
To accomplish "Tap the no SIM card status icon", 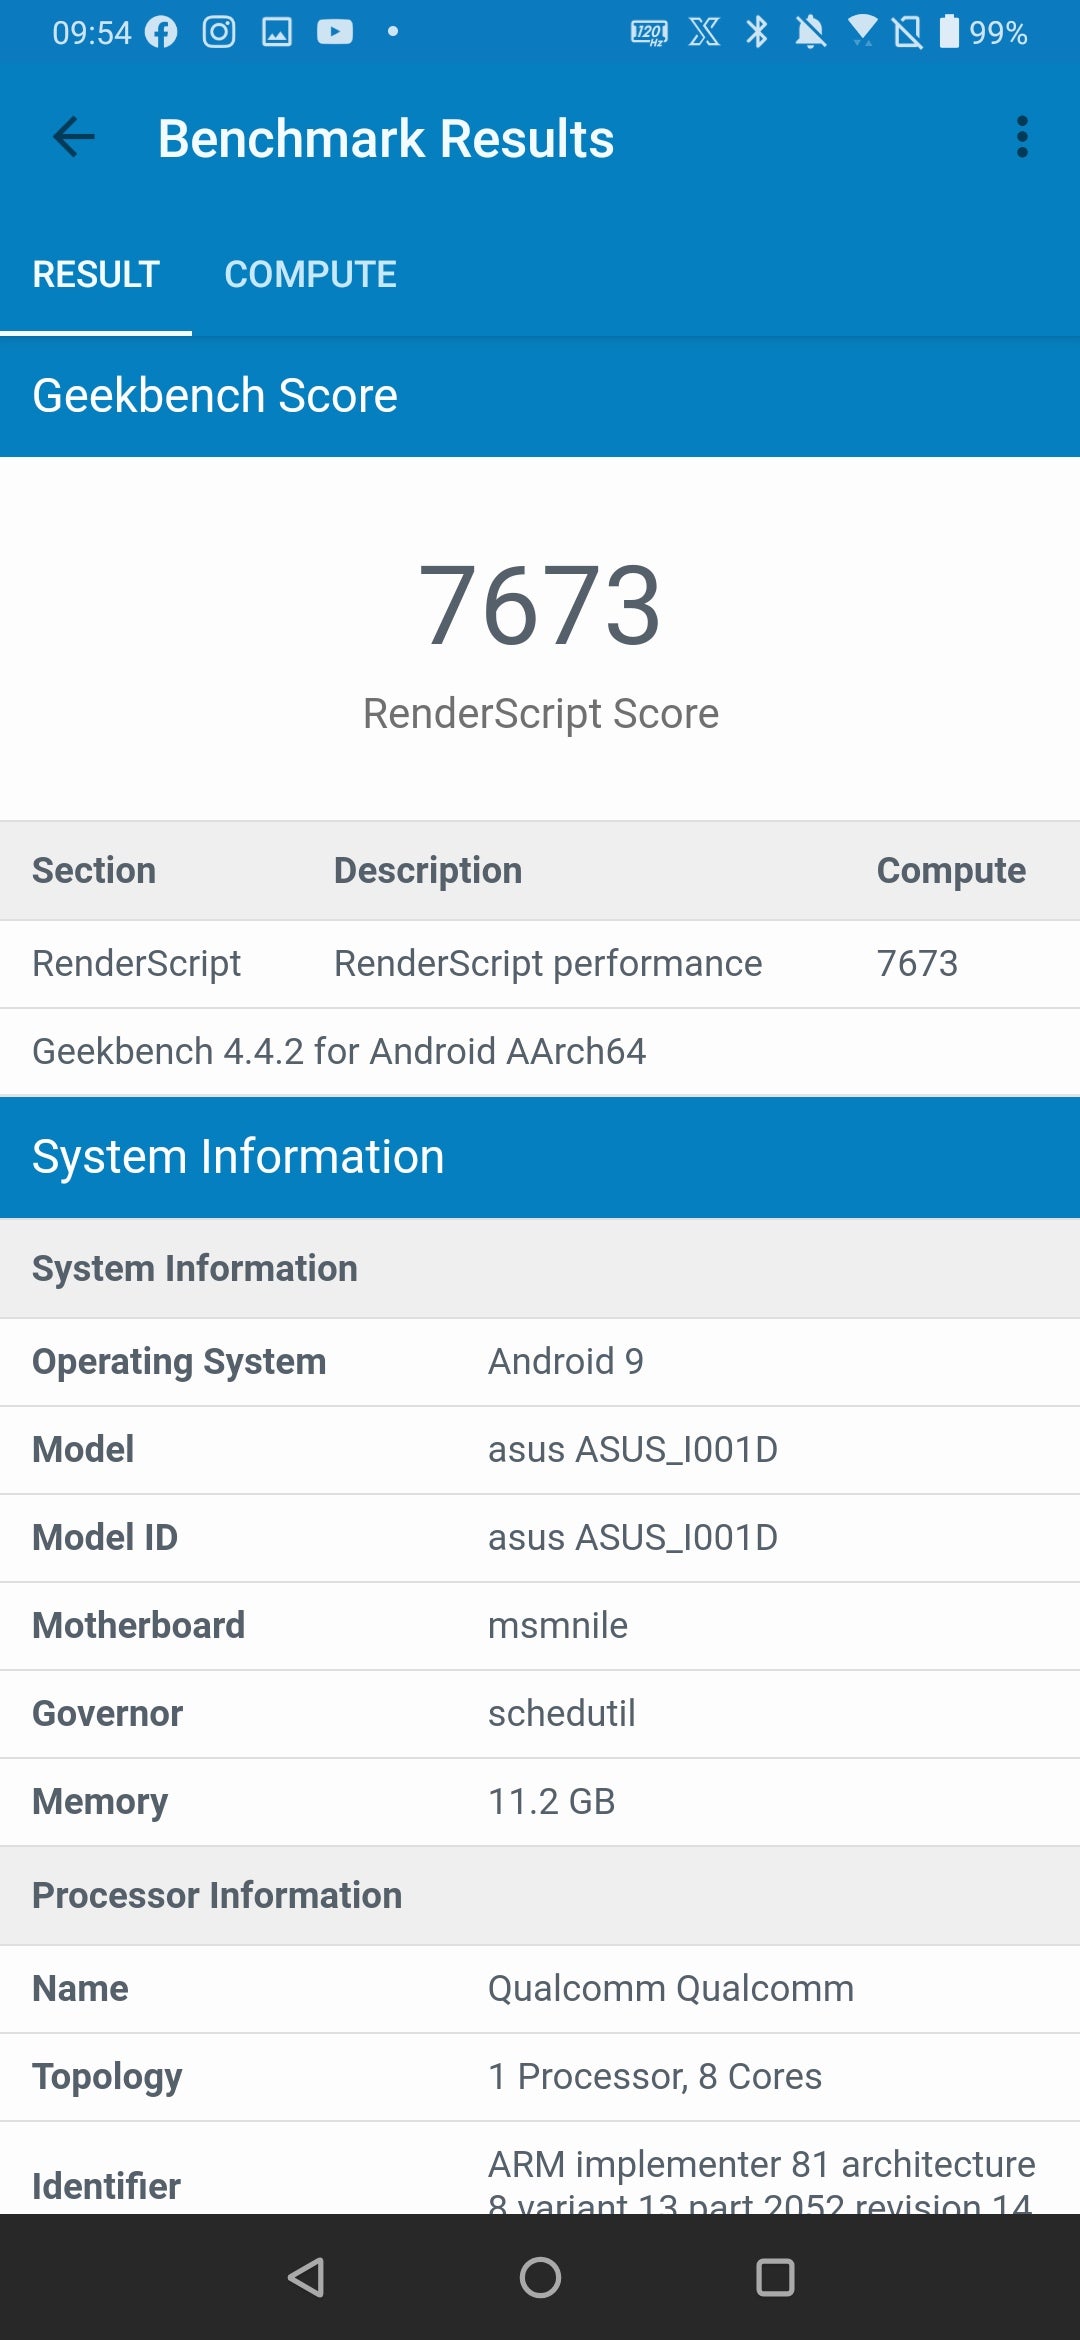I will (x=908, y=32).
